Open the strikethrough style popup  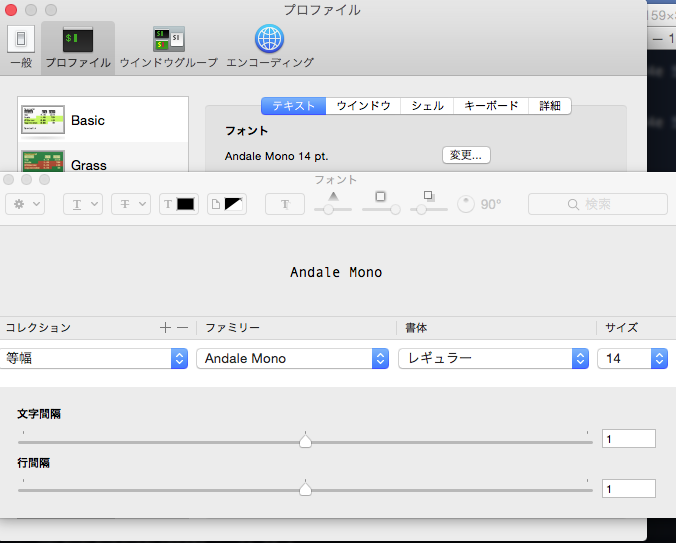tap(130, 204)
